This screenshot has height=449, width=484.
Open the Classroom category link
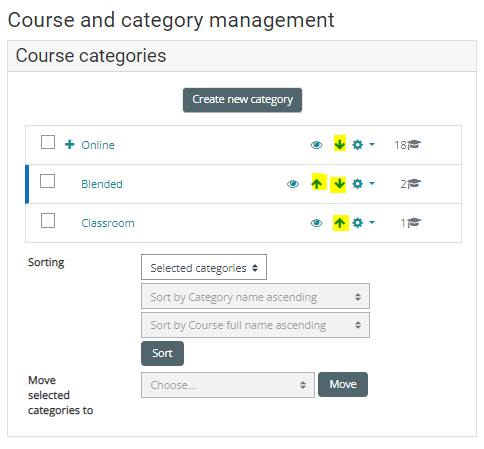[x=108, y=223]
